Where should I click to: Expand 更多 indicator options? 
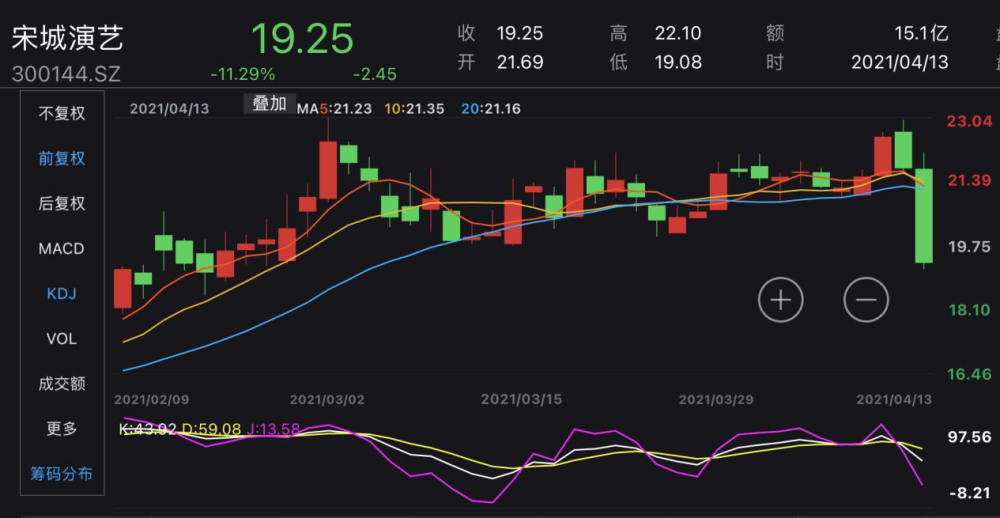[62, 428]
